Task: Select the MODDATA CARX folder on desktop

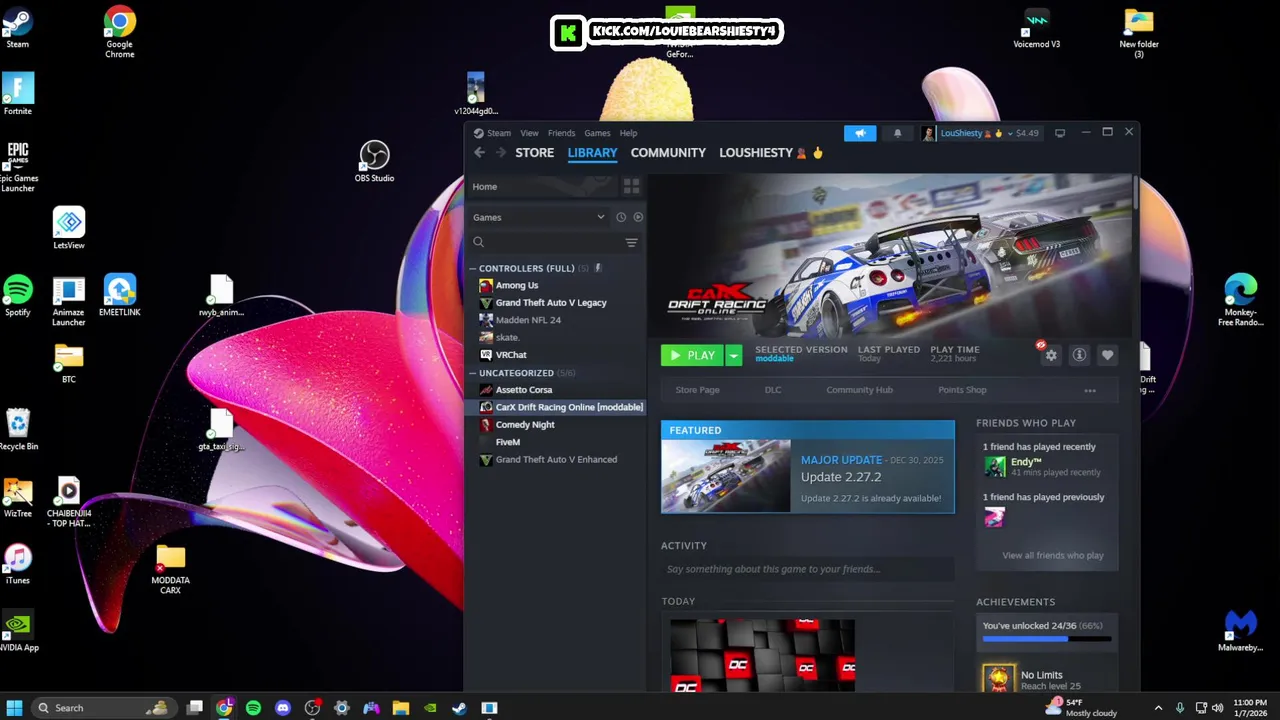Action: pos(170,571)
